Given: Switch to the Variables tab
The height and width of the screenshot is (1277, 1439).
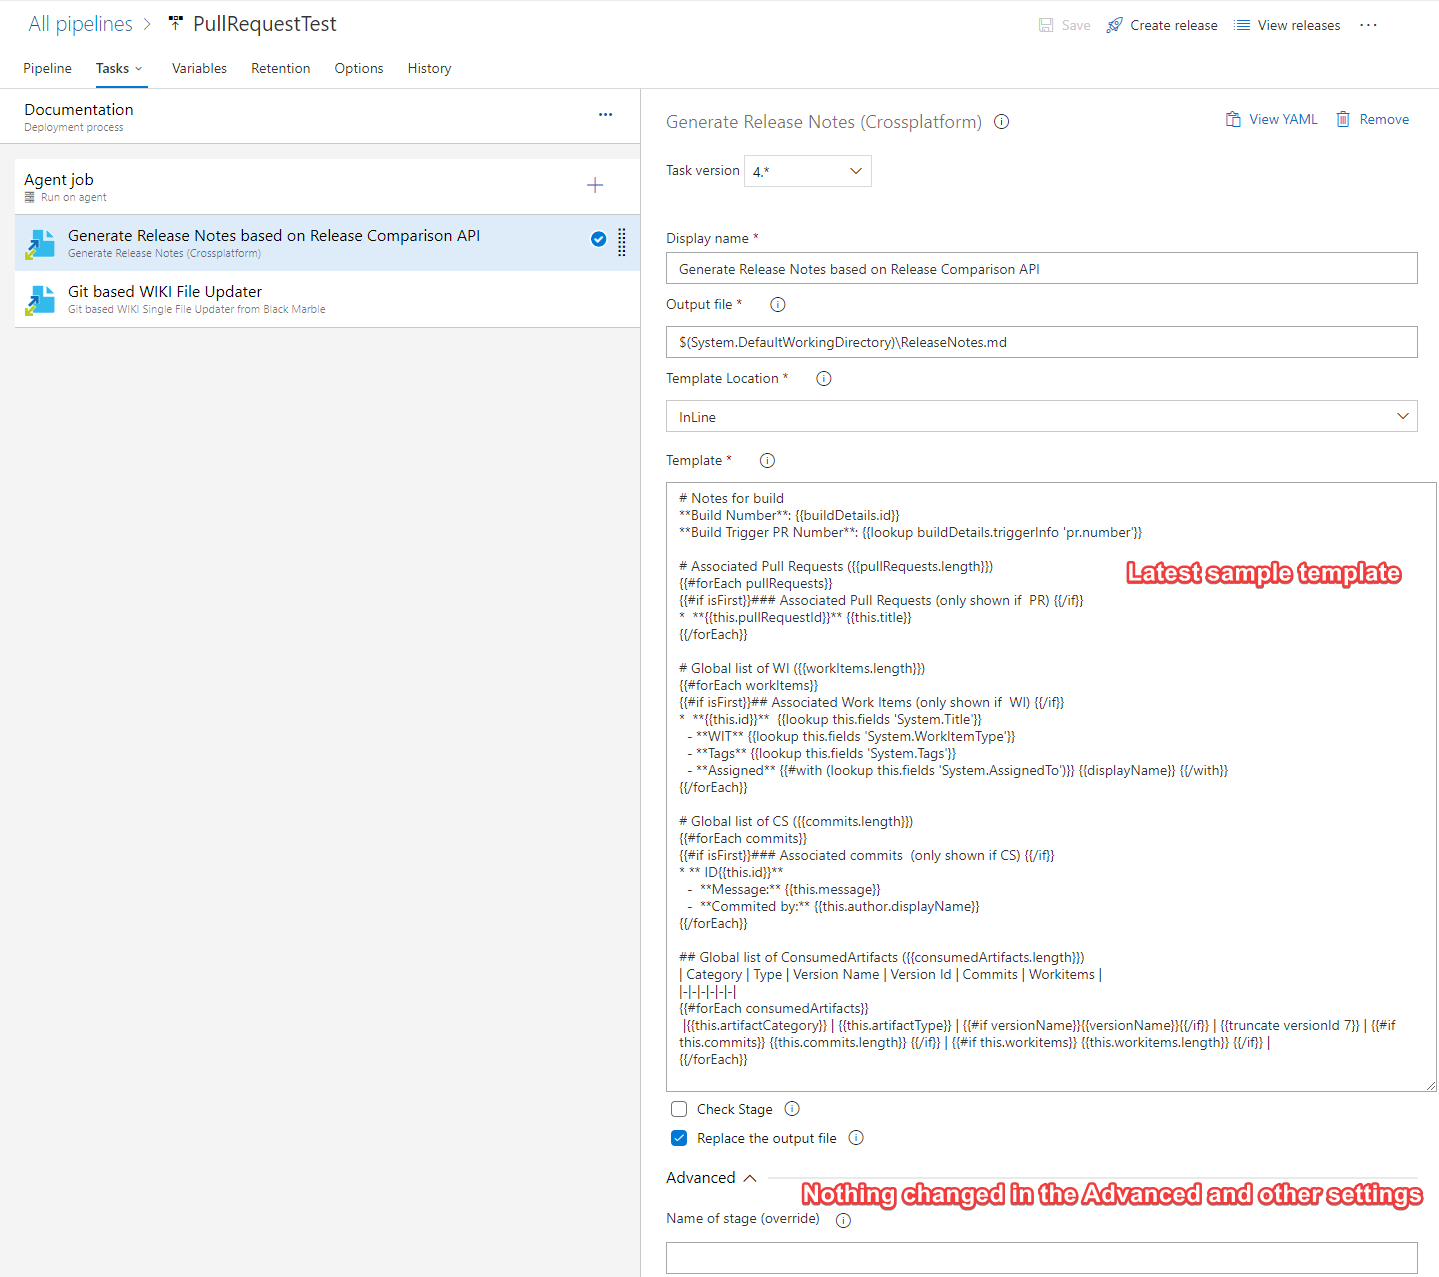Looking at the screenshot, I should pos(199,68).
